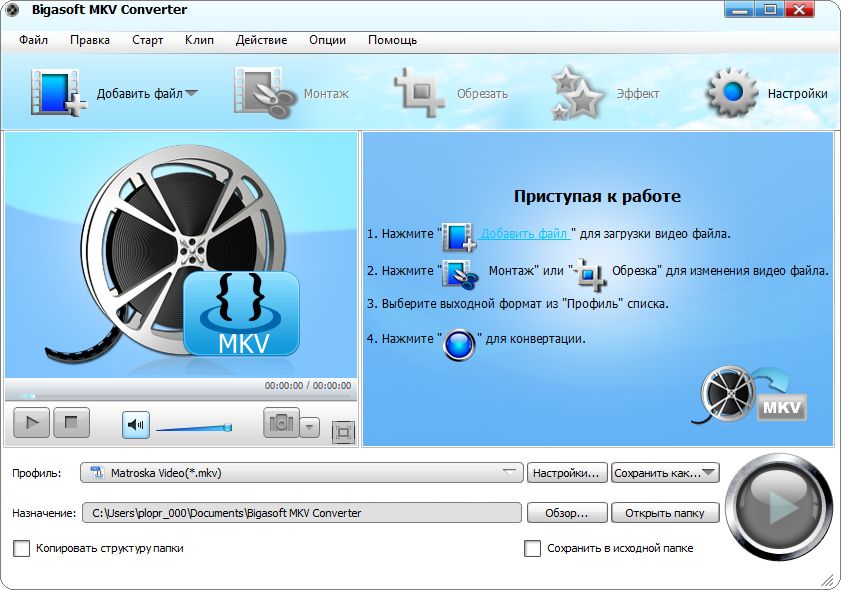Open the Сохранить как dropdown
Image resolution: width=841 pixels, height=590 pixels.
(665, 473)
